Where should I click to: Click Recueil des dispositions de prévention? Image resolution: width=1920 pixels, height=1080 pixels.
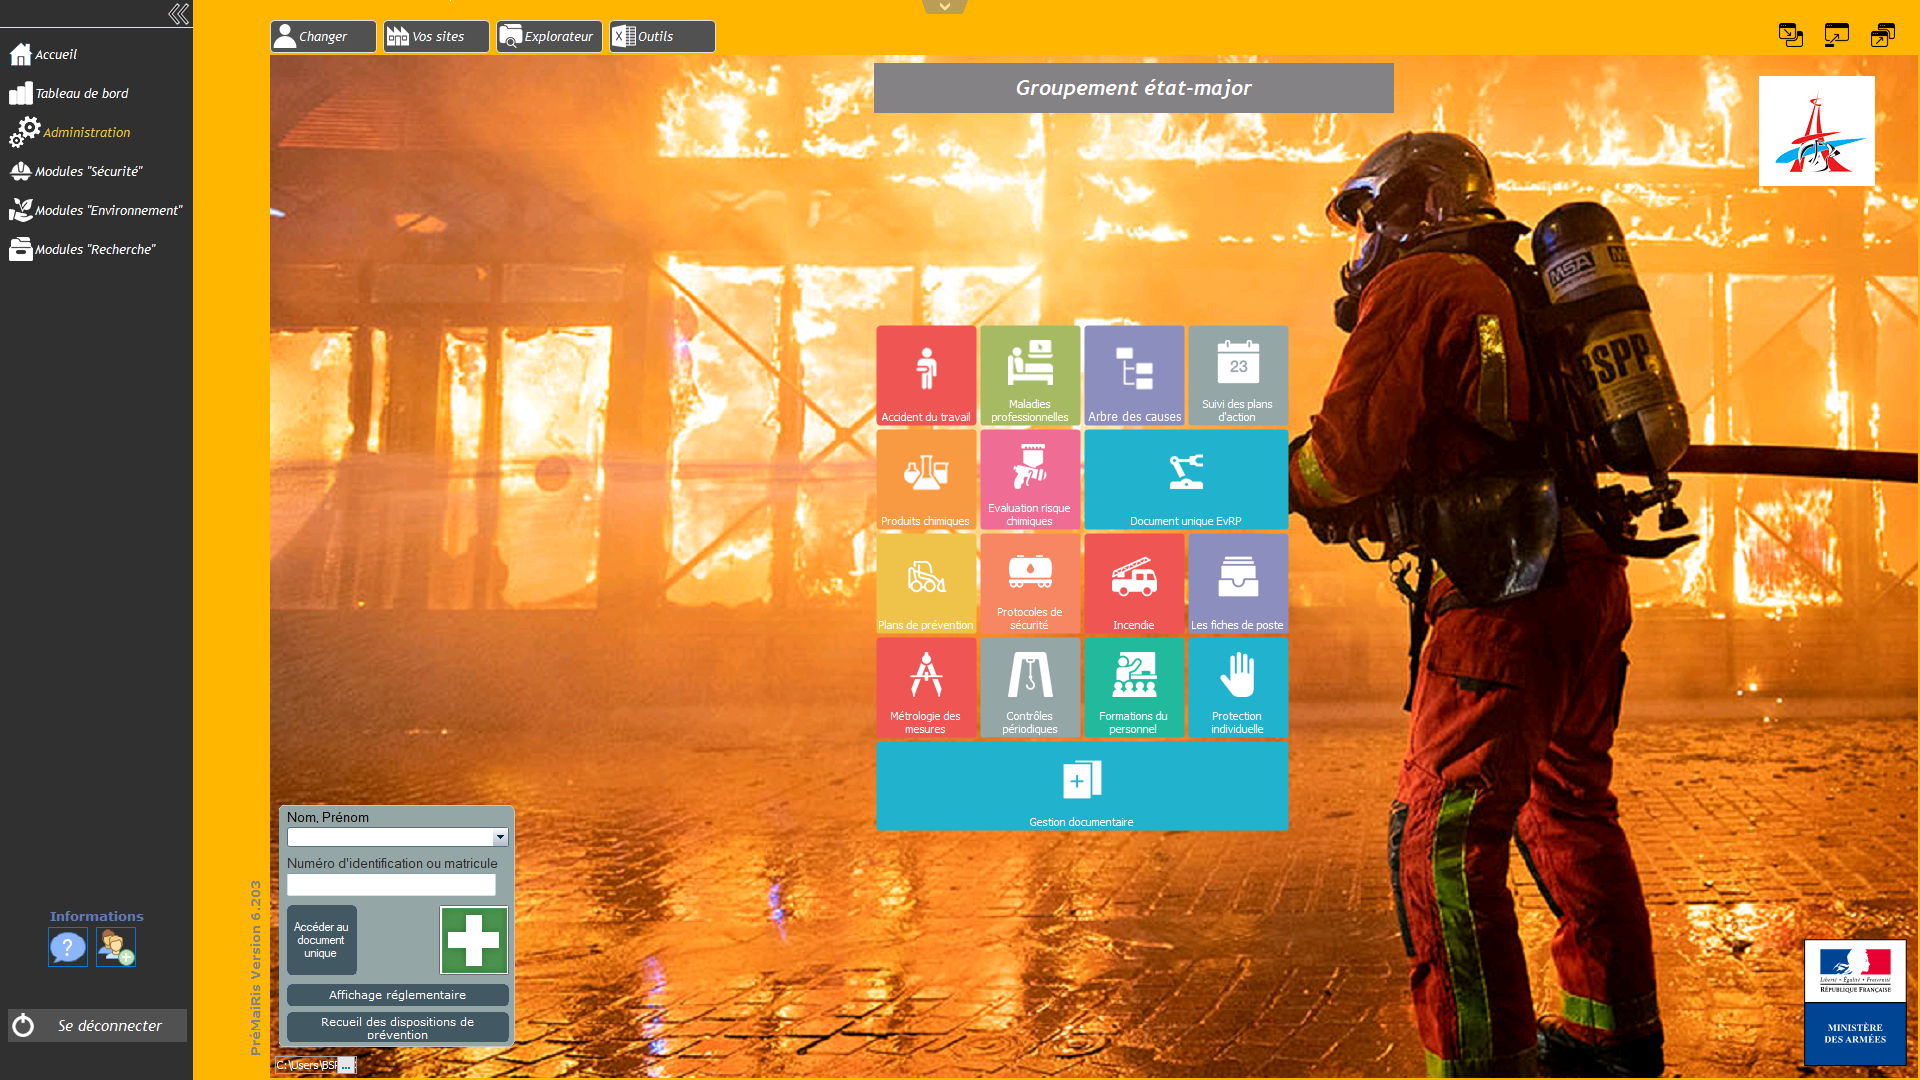pos(397,1027)
